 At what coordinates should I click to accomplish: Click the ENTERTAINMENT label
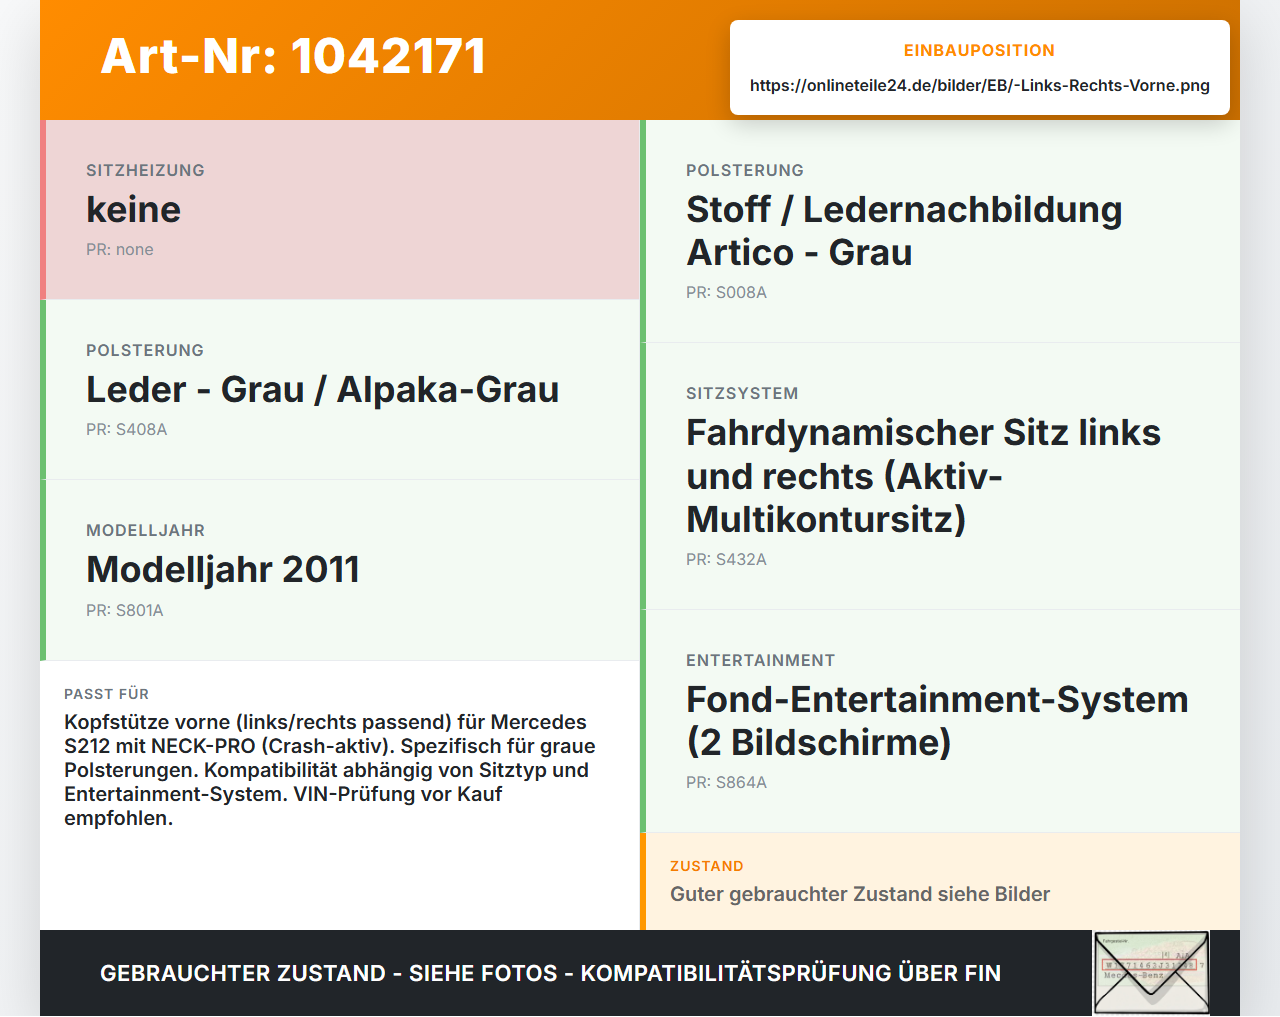click(761, 660)
